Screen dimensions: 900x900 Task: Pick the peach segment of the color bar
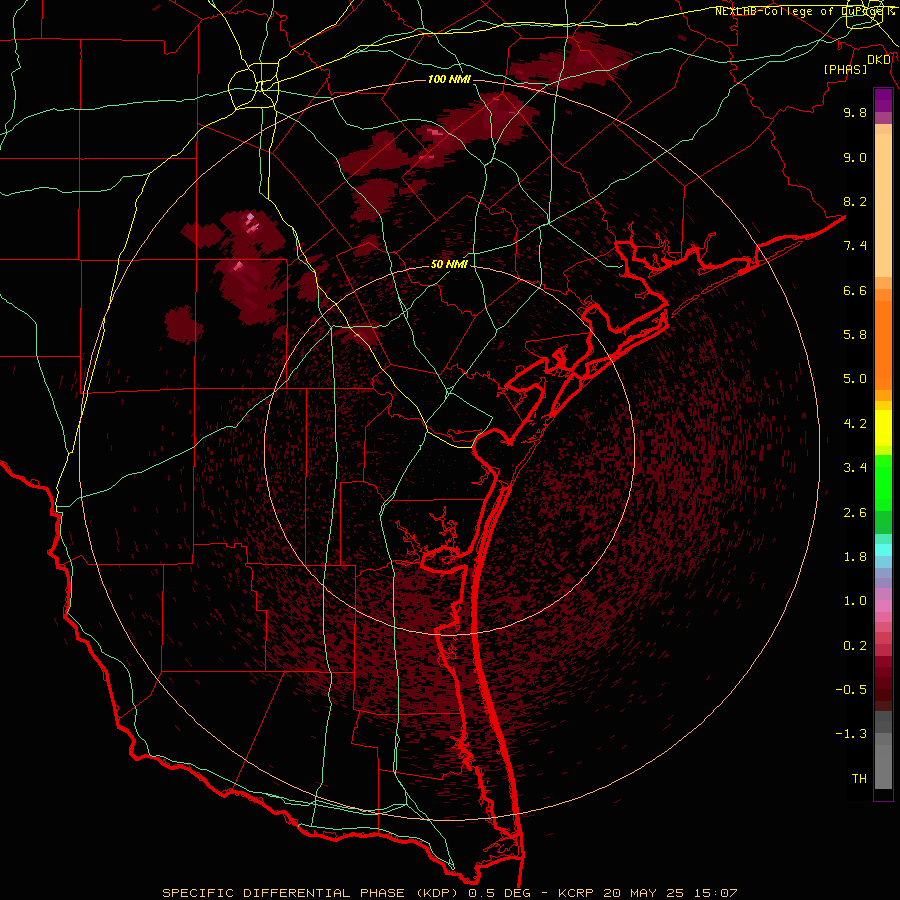point(883,205)
